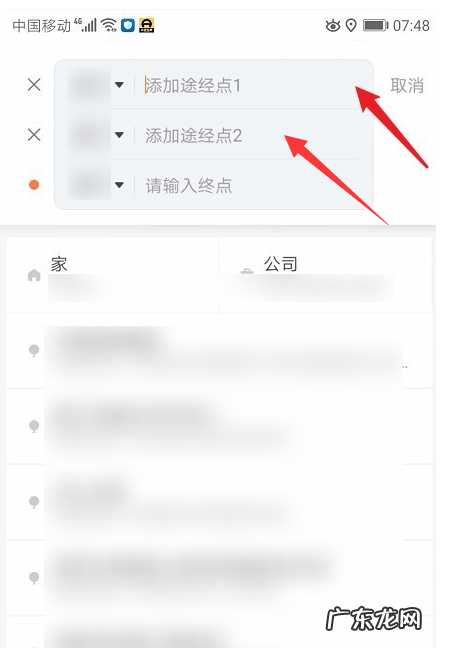Remove waypoint 2 with its X icon

click(x=34, y=135)
